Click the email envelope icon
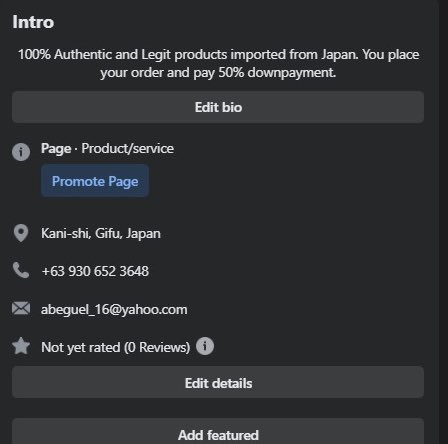Viewport: 448px width, 444px height. click(21, 308)
